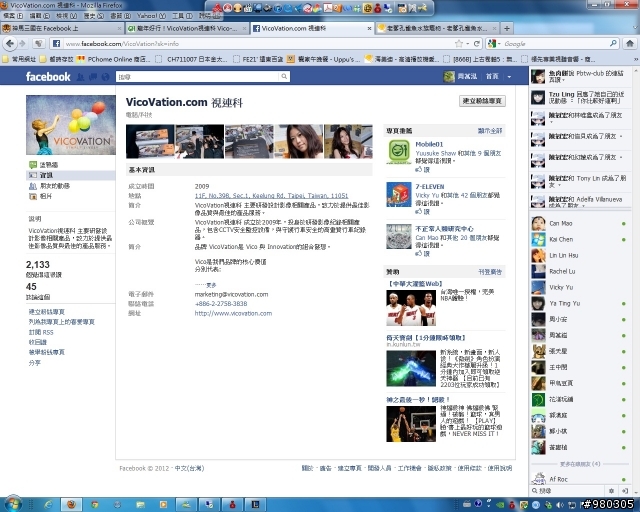Screen dimensions: 640x512
Task: Open Facebook notifications globe icon
Action: [x=105, y=77]
